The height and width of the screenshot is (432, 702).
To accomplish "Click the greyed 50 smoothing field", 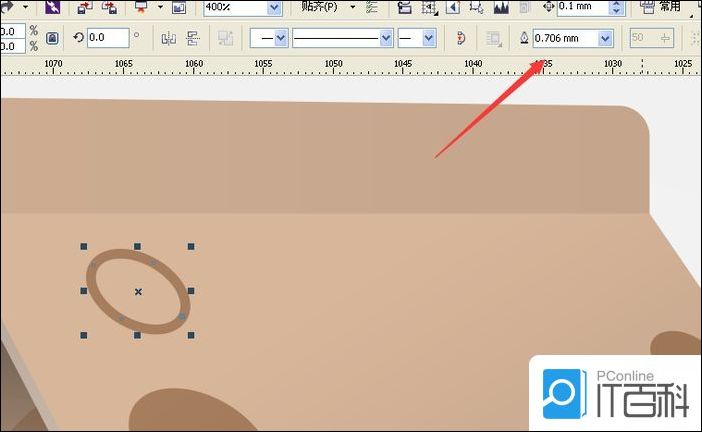I will [x=651, y=38].
